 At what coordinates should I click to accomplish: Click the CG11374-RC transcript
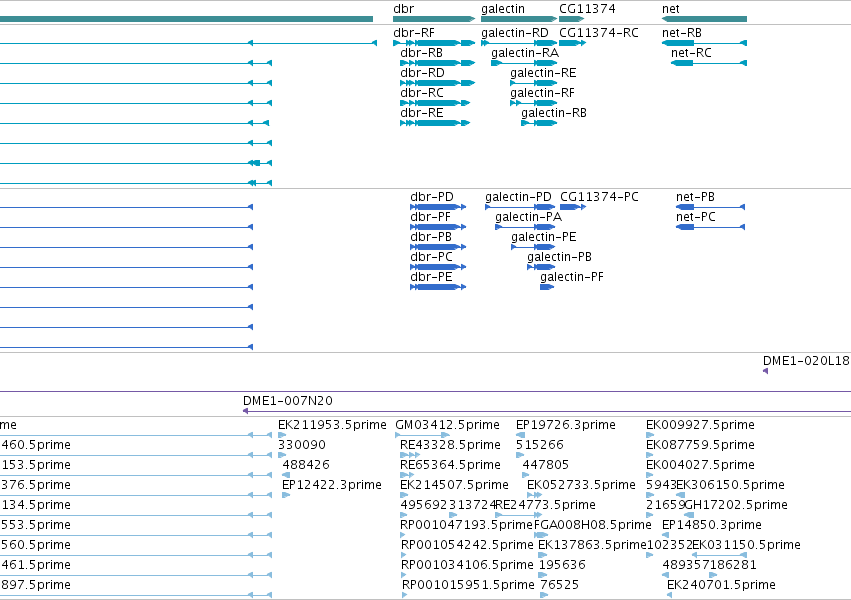click(573, 43)
